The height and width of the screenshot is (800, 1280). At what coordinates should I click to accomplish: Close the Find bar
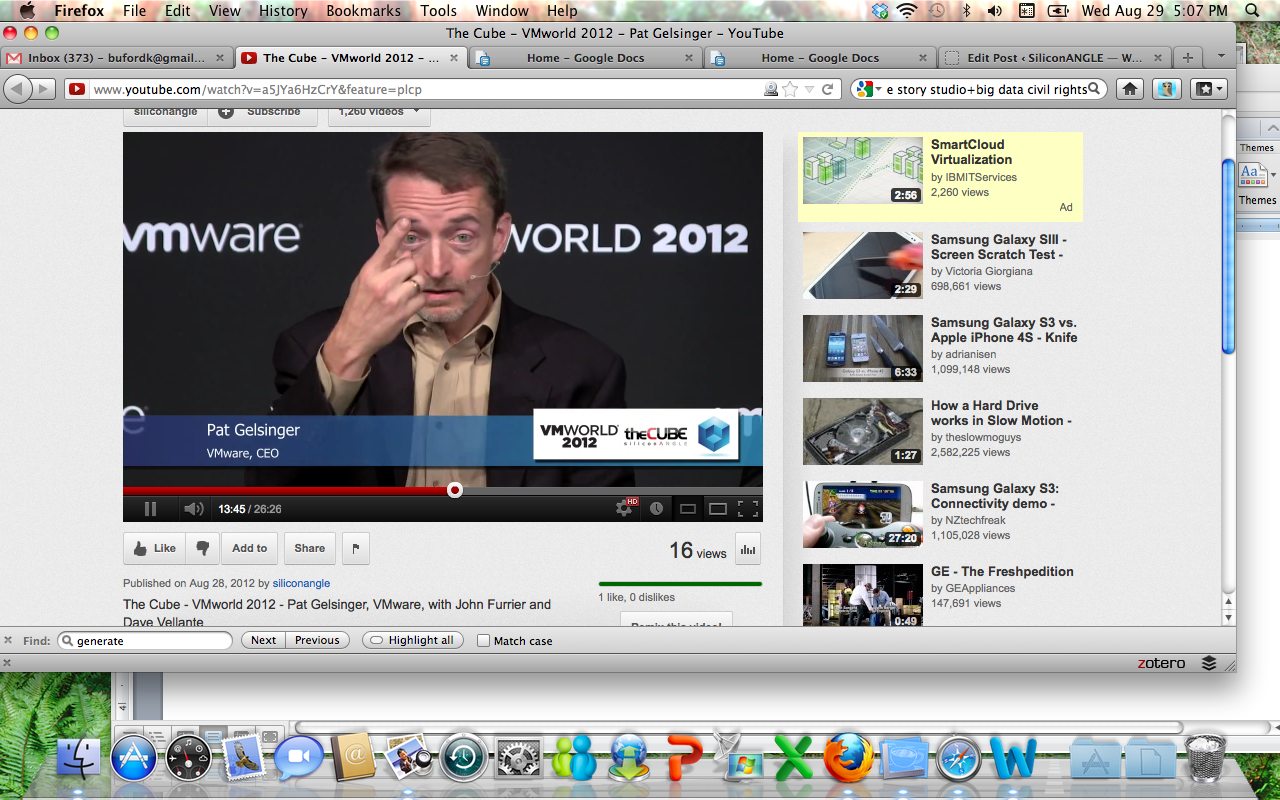[8, 640]
